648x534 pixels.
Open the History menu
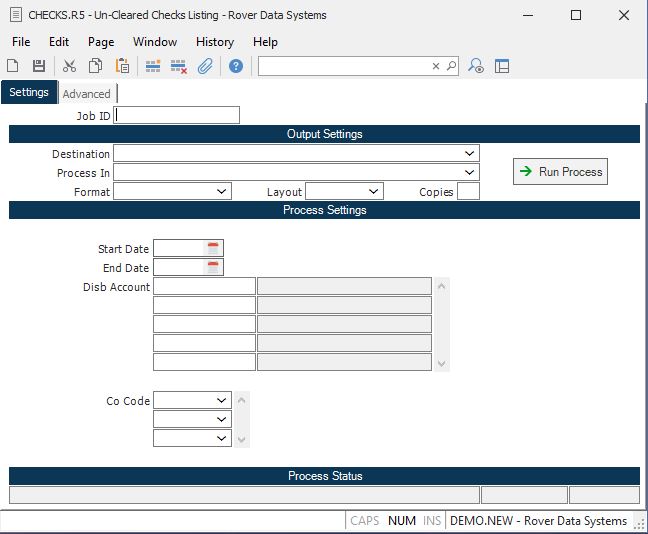point(214,42)
